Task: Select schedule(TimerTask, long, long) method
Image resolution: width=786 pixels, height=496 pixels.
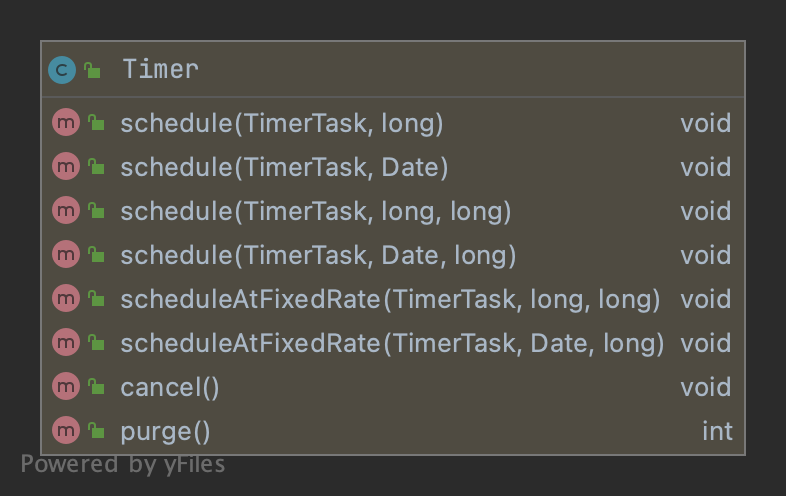Action: tap(316, 211)
